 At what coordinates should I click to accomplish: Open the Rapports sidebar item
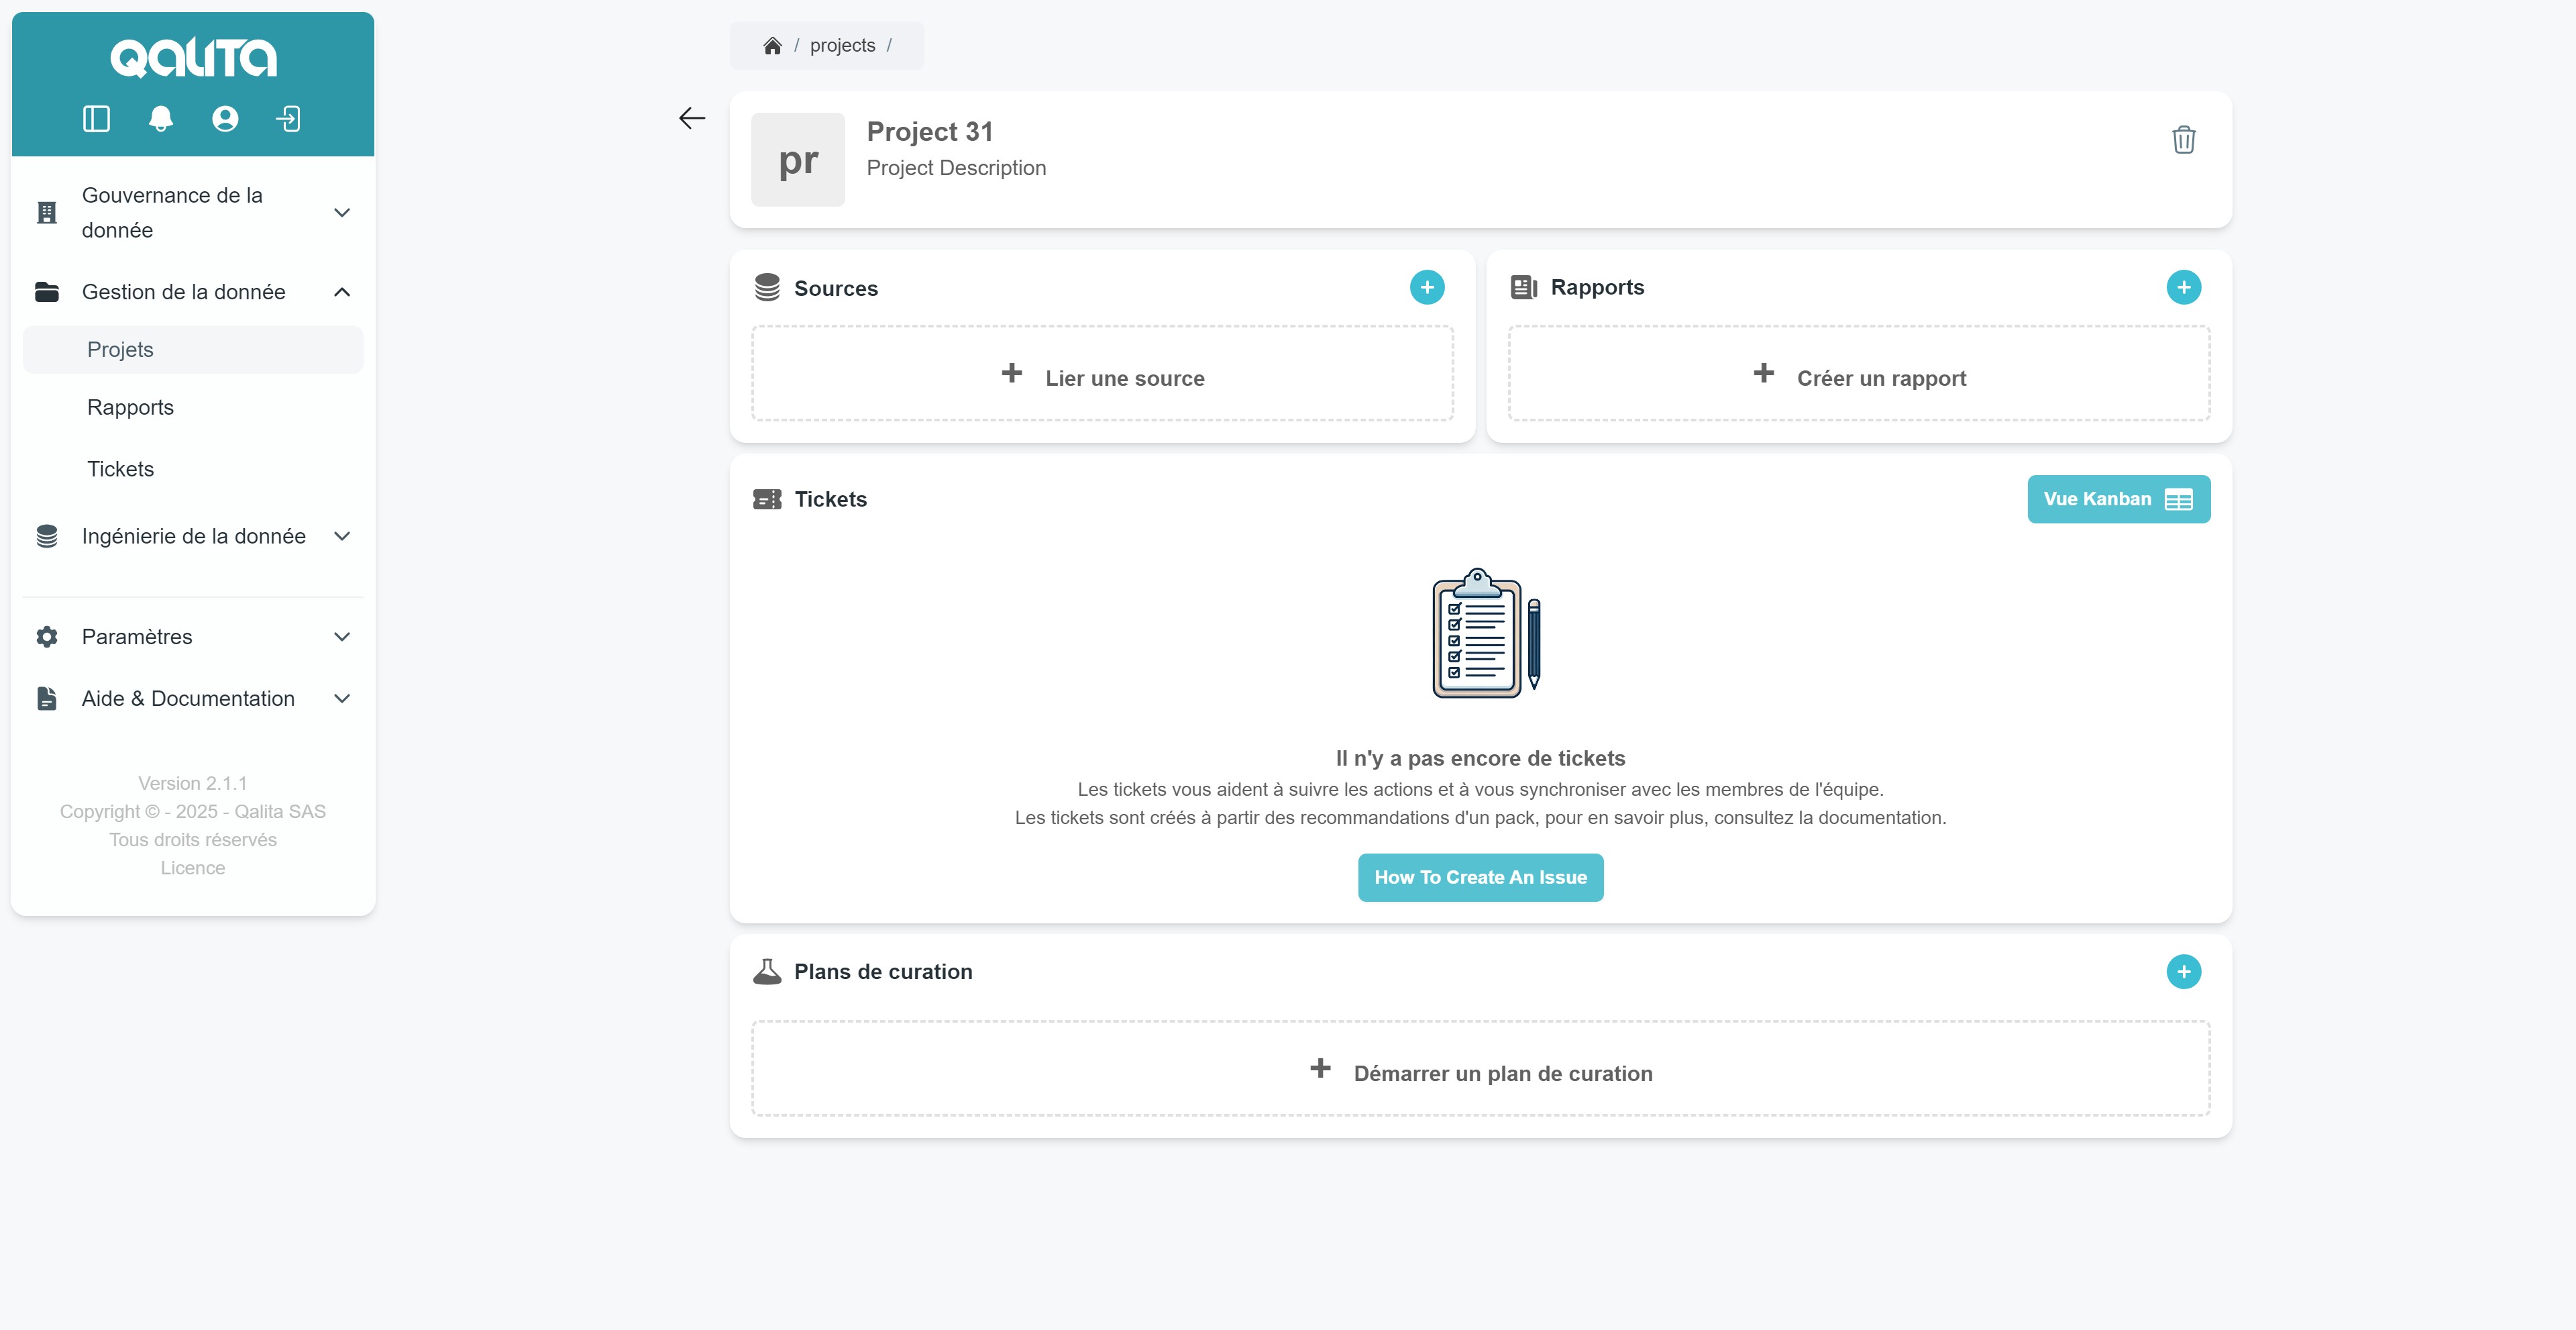point(130,407)
